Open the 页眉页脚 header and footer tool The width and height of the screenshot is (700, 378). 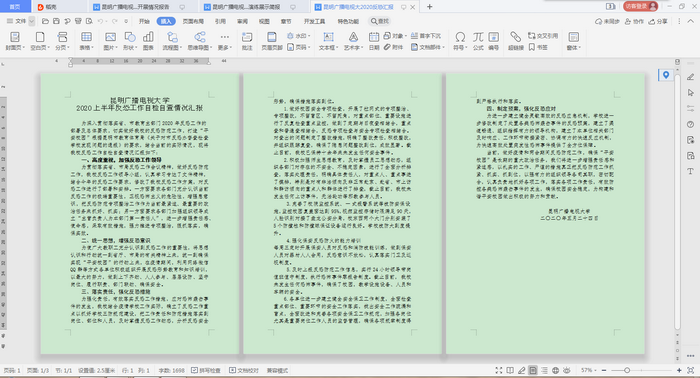click(271, 41)
